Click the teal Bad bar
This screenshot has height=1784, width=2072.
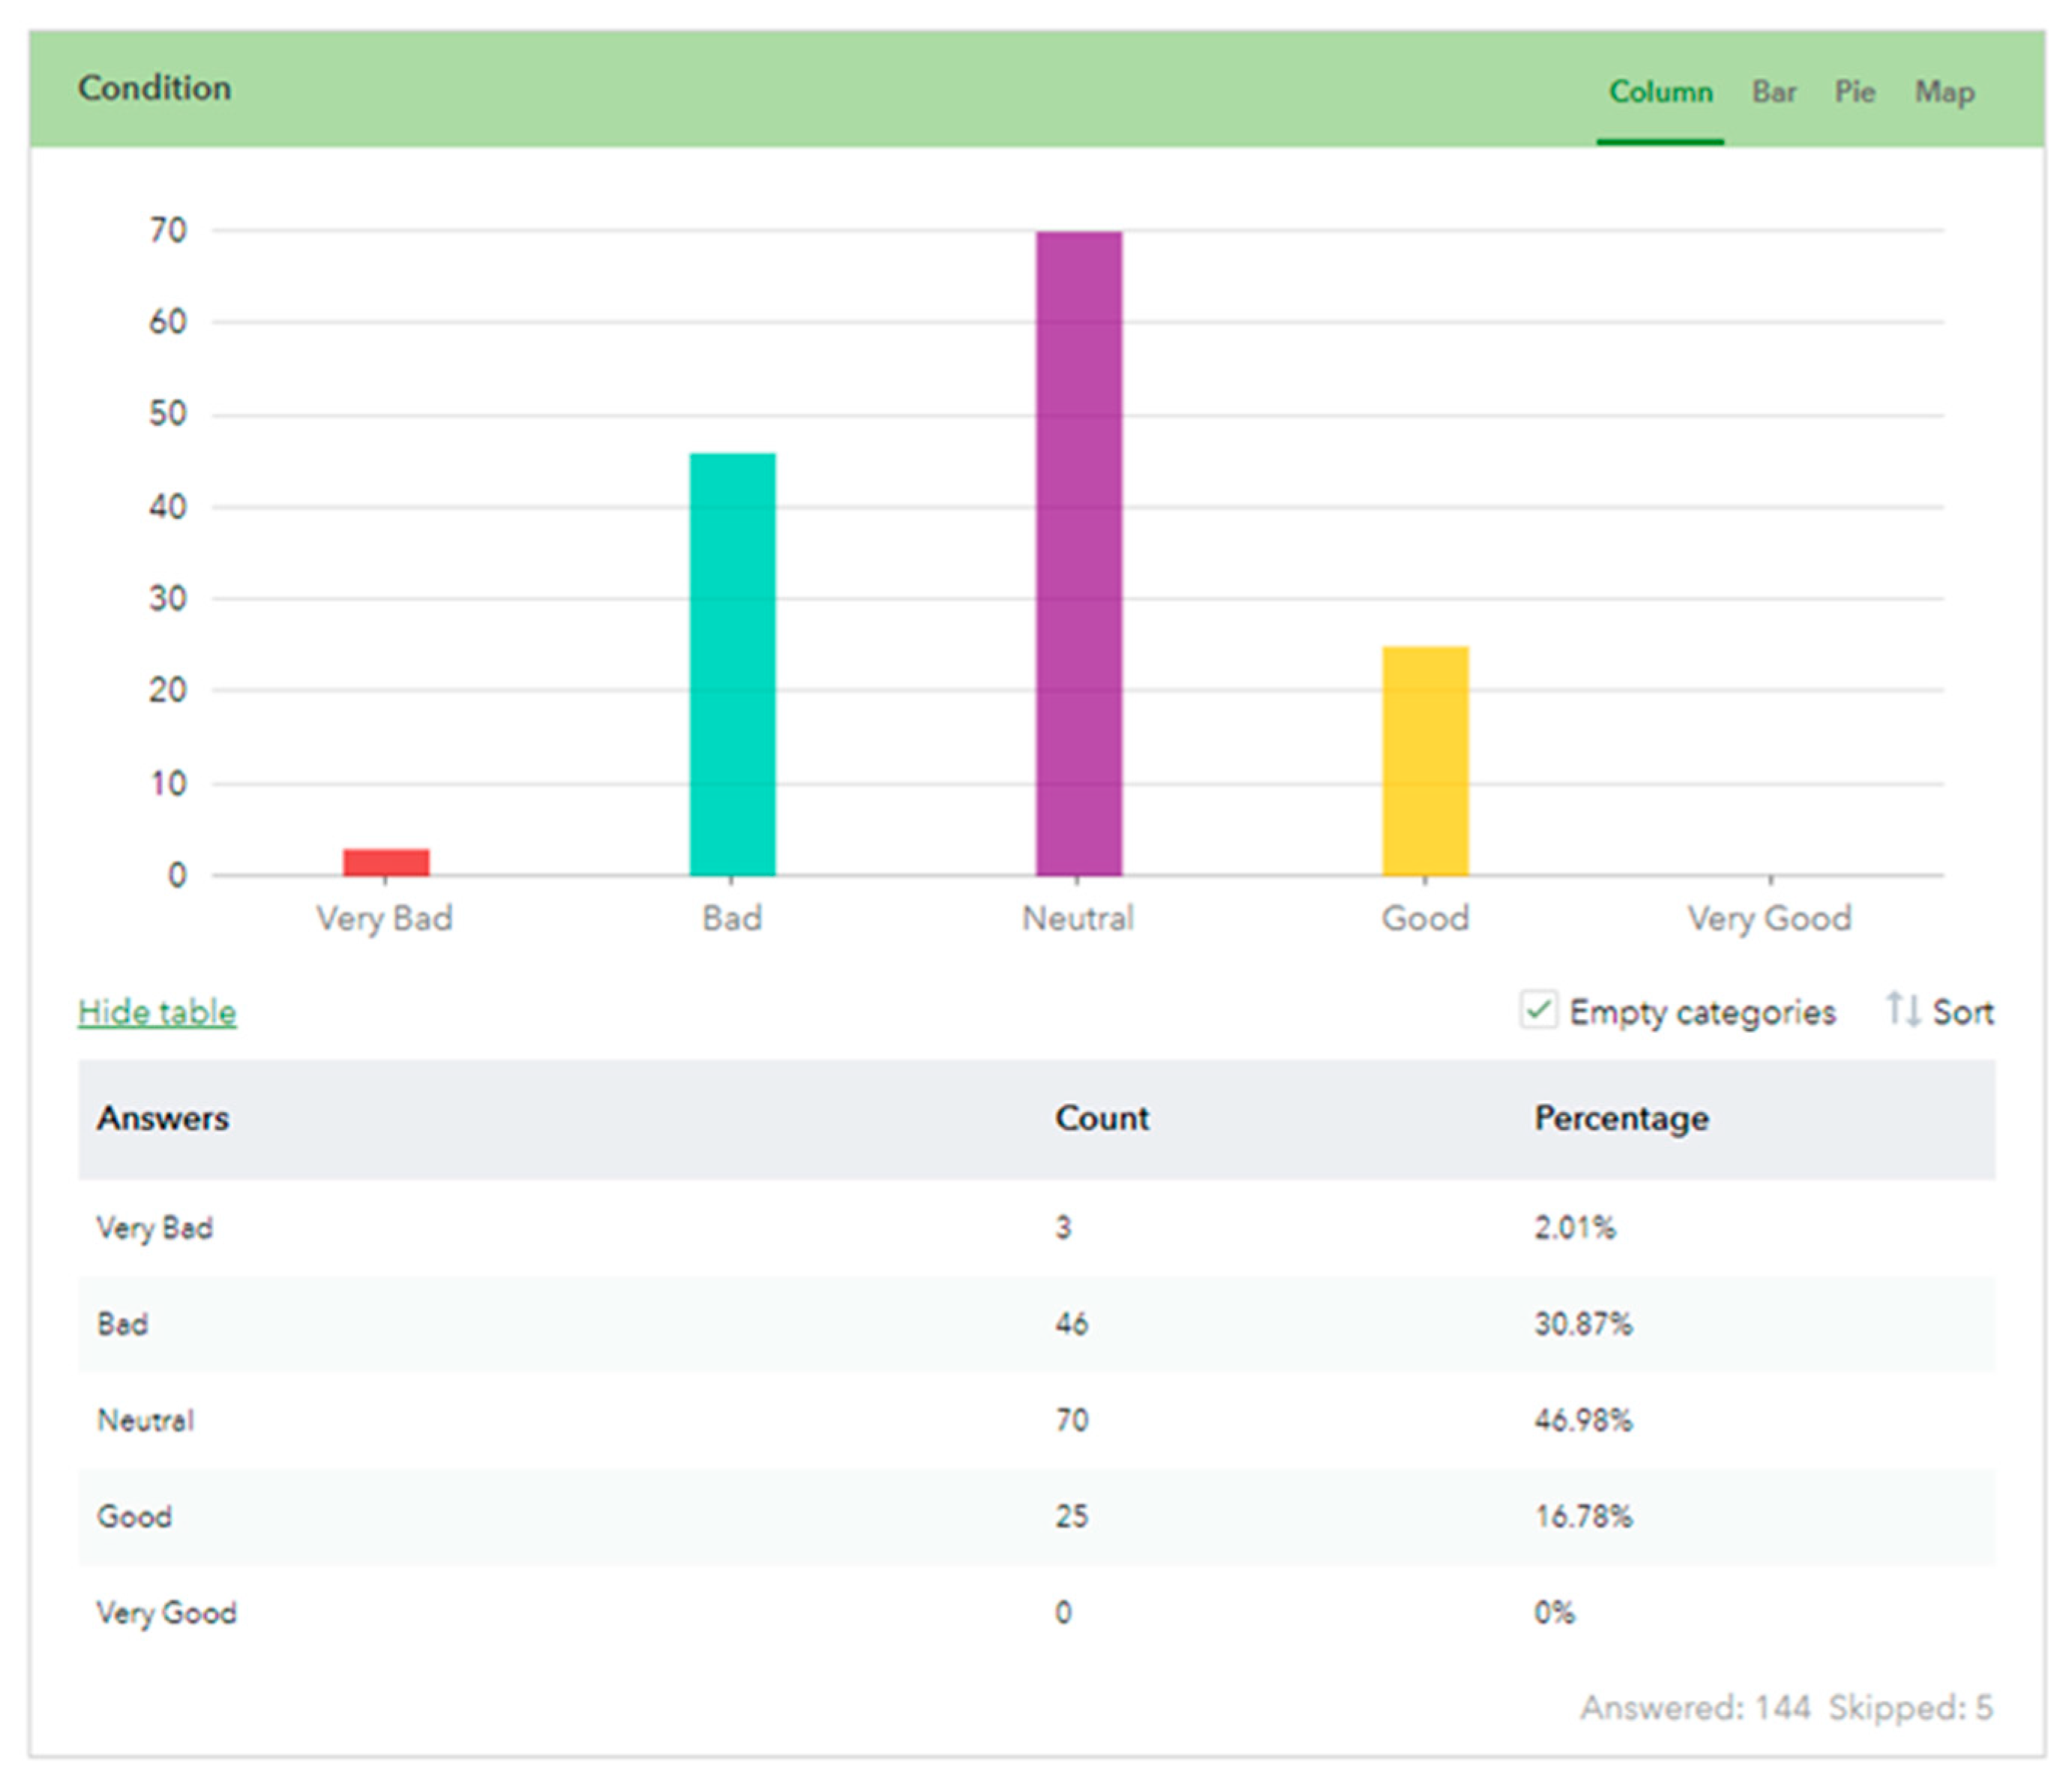pyautogui.click(x=732, y=665)
